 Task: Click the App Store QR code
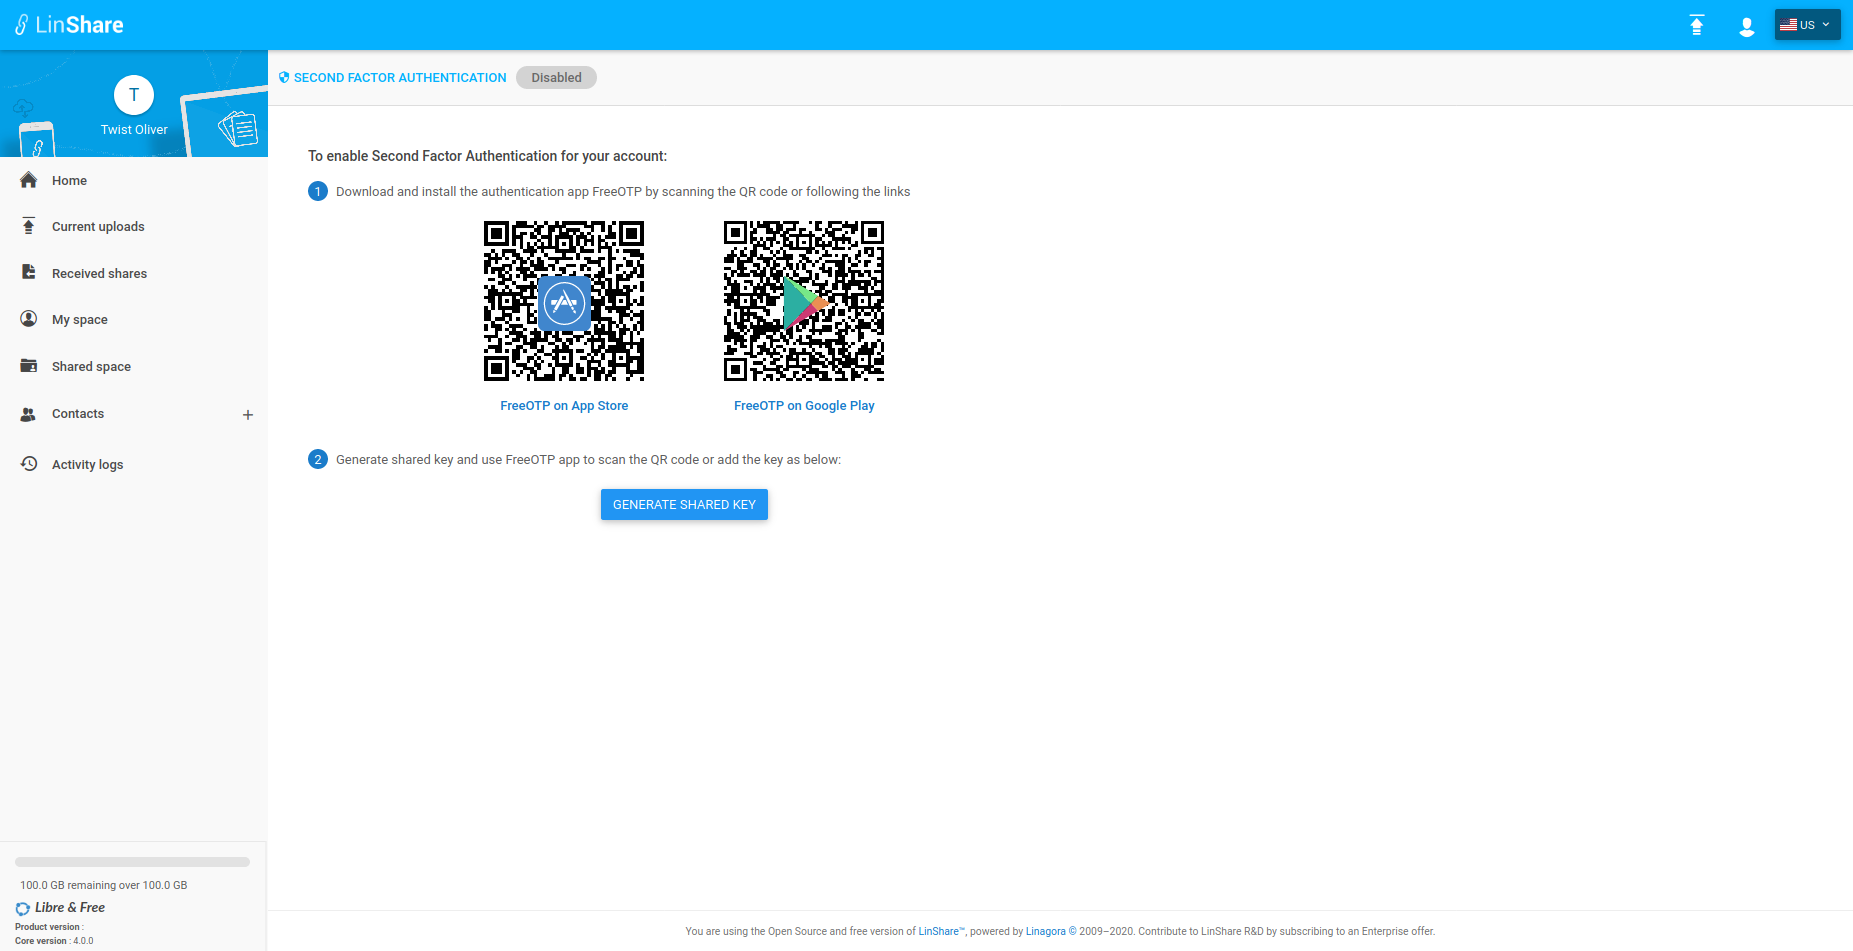coord(564,301)
